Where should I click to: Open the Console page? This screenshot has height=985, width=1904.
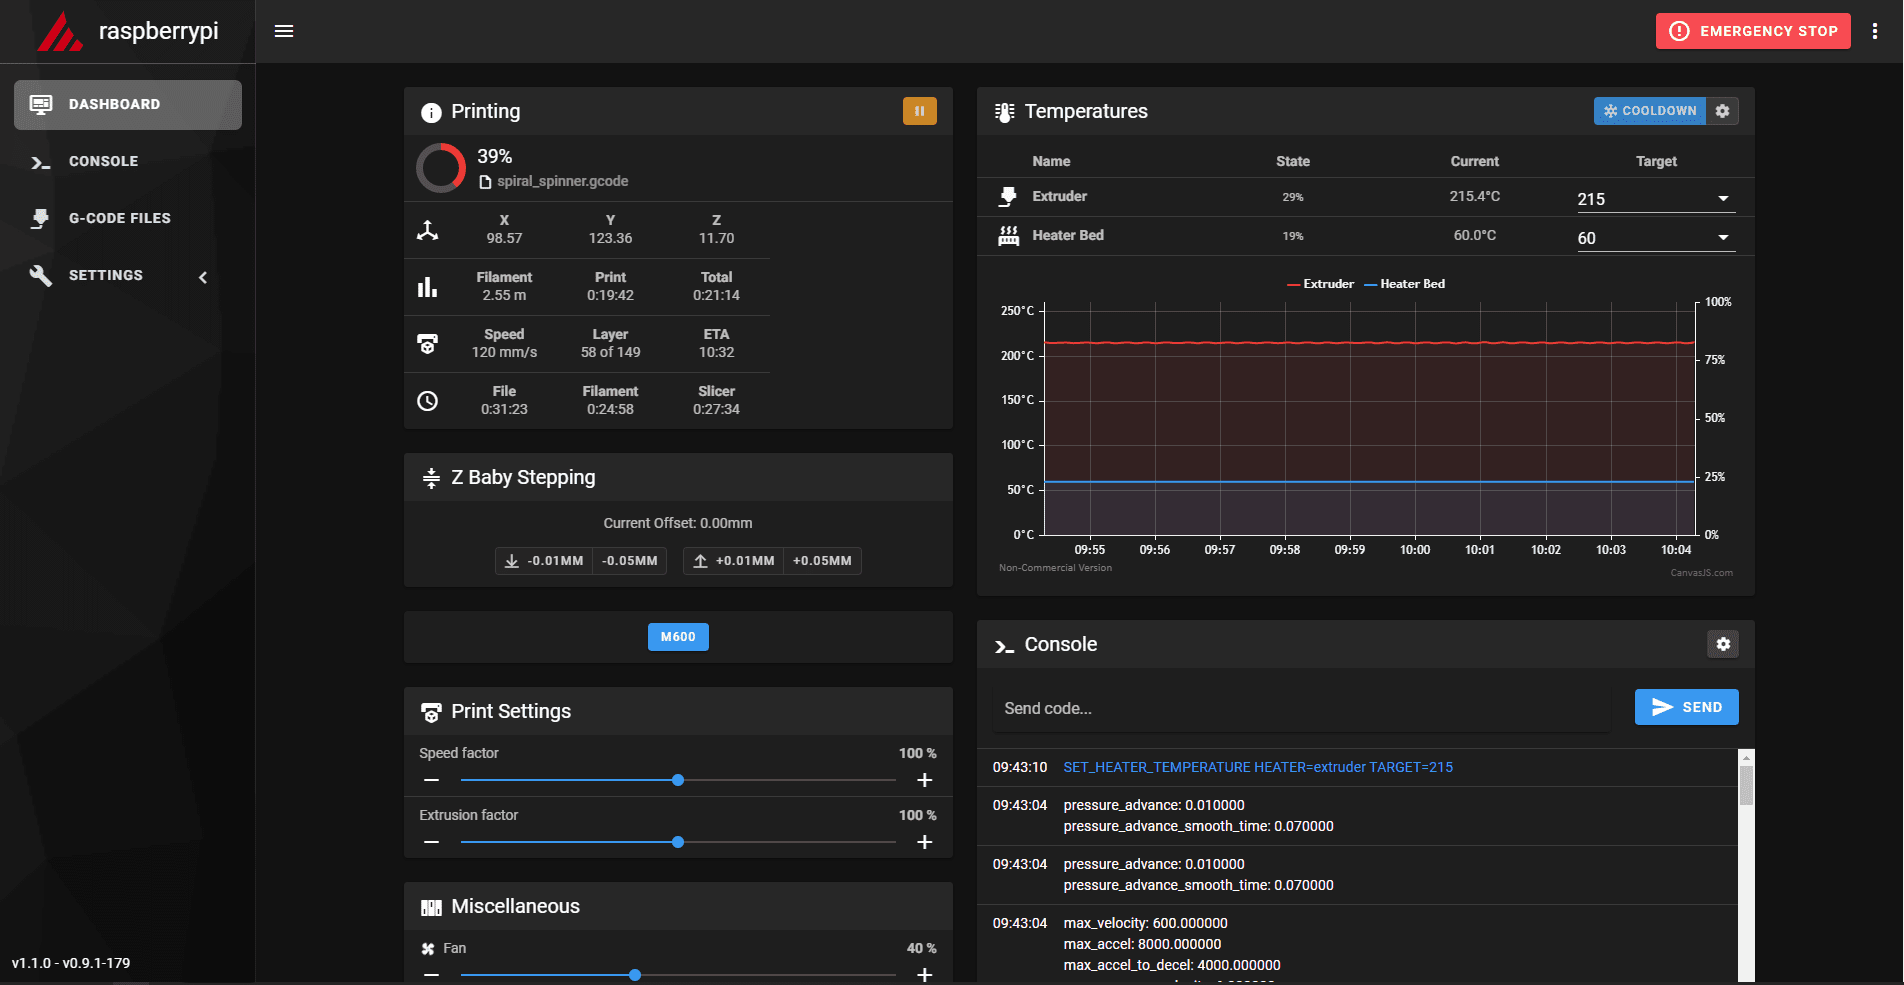[x=128, y=162]
